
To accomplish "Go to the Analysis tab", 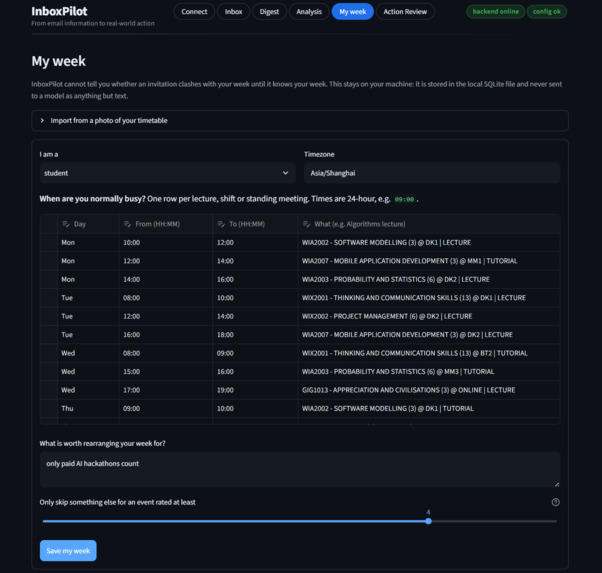I will click(x=309, y=12).
